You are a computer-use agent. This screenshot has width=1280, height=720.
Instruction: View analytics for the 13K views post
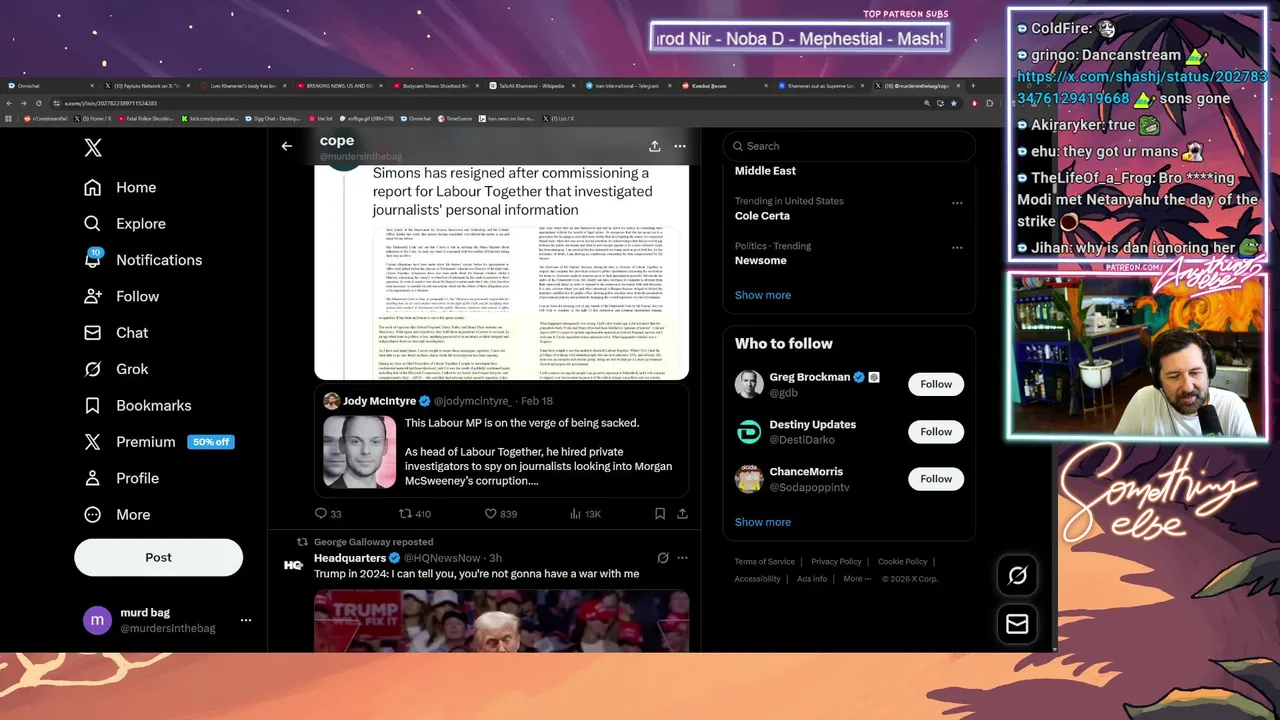(585, 514)
